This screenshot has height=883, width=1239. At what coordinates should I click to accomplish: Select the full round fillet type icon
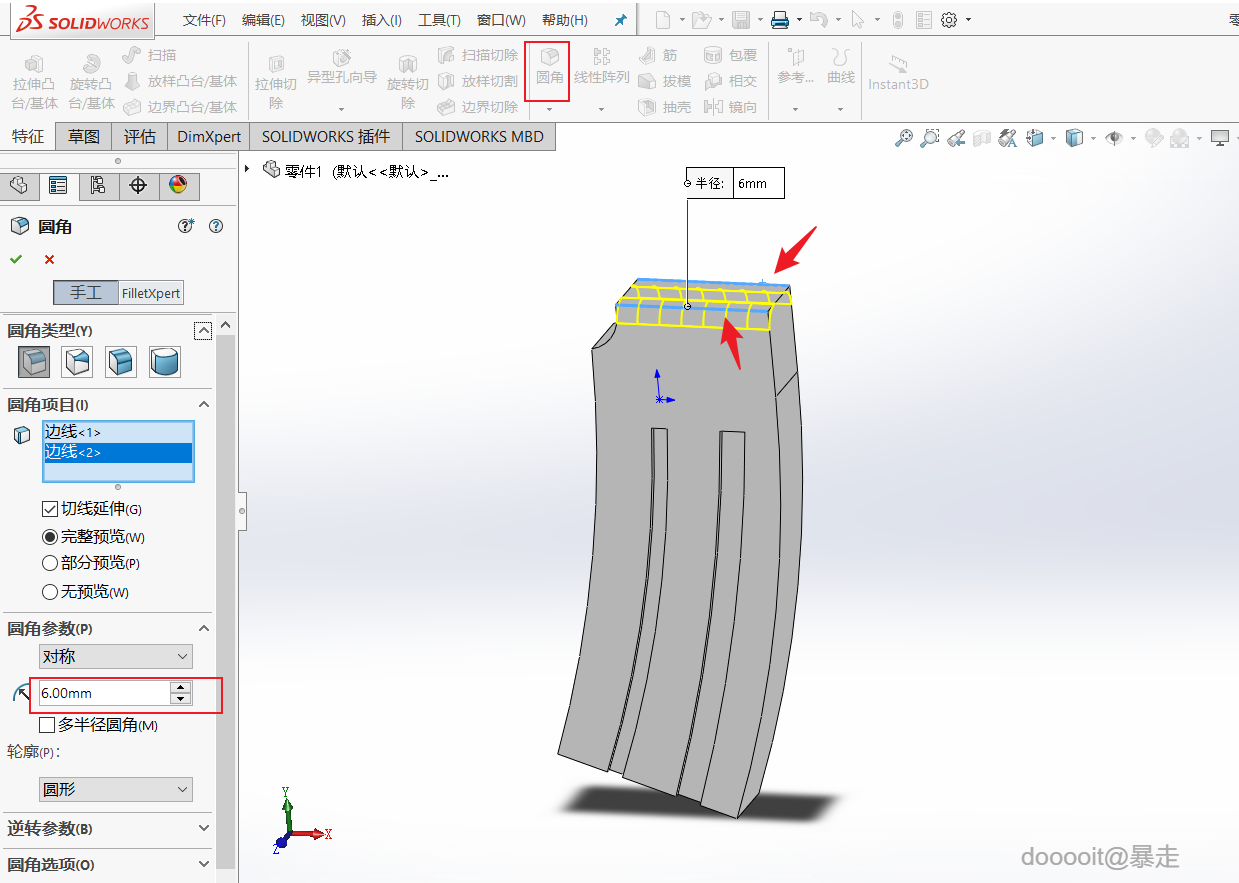[165, 361]
